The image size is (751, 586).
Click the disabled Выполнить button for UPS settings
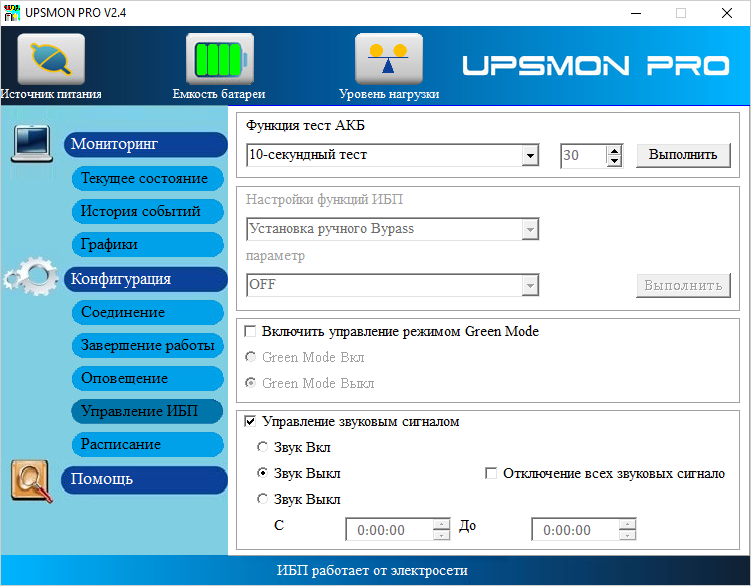(x=683, y=286)
